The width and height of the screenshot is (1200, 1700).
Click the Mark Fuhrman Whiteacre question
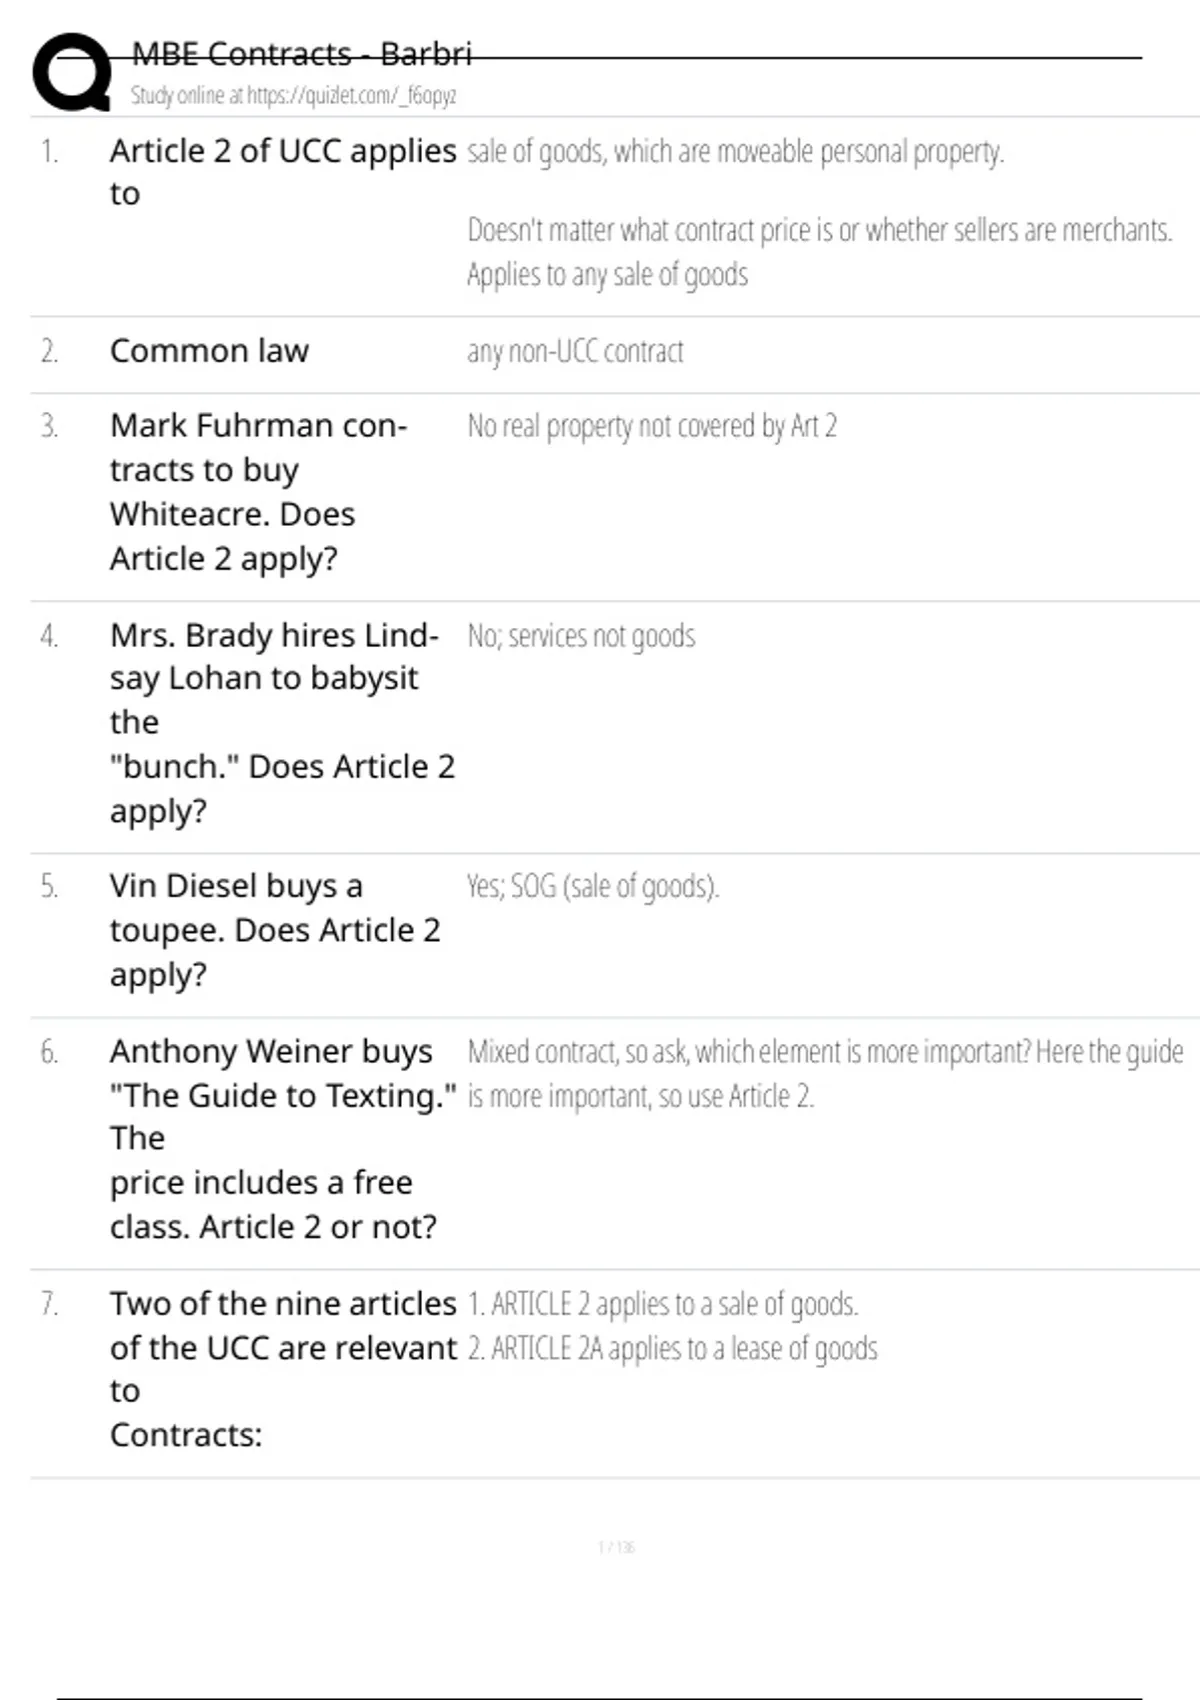point(258,491)
